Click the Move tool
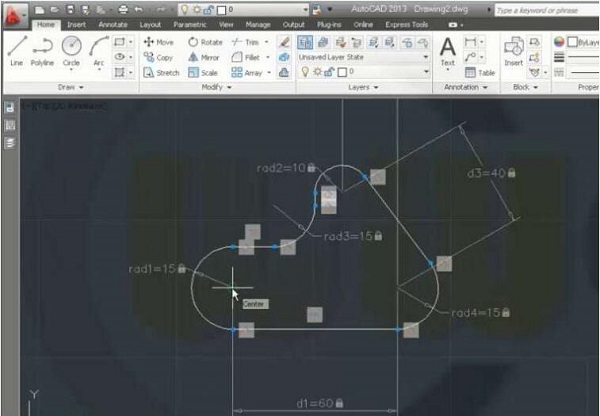Screen dimensions: 600x416 pos(158,42)
